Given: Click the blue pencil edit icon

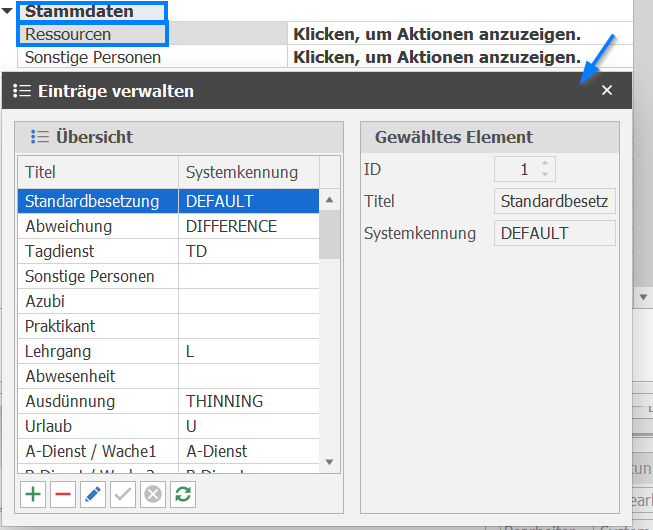Looking at the screenshot, I should pos(92,494).
